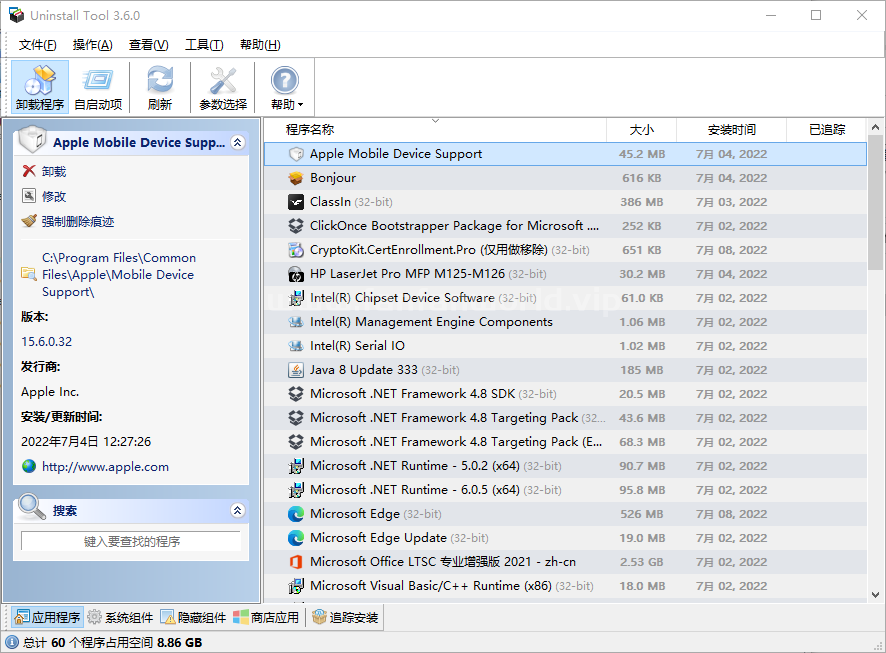Select Intel(R) Chipset Device Software icon

coord(296,298)
